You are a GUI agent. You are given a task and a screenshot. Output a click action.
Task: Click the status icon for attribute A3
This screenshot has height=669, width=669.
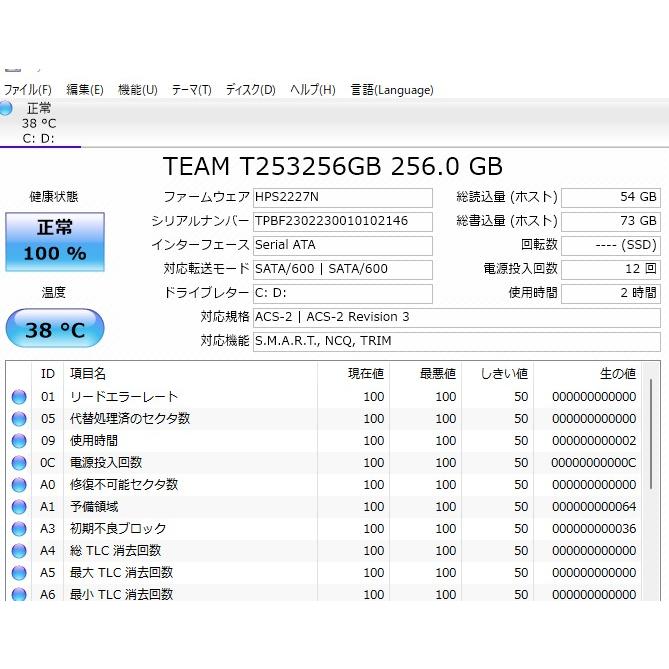pos(19,529)
